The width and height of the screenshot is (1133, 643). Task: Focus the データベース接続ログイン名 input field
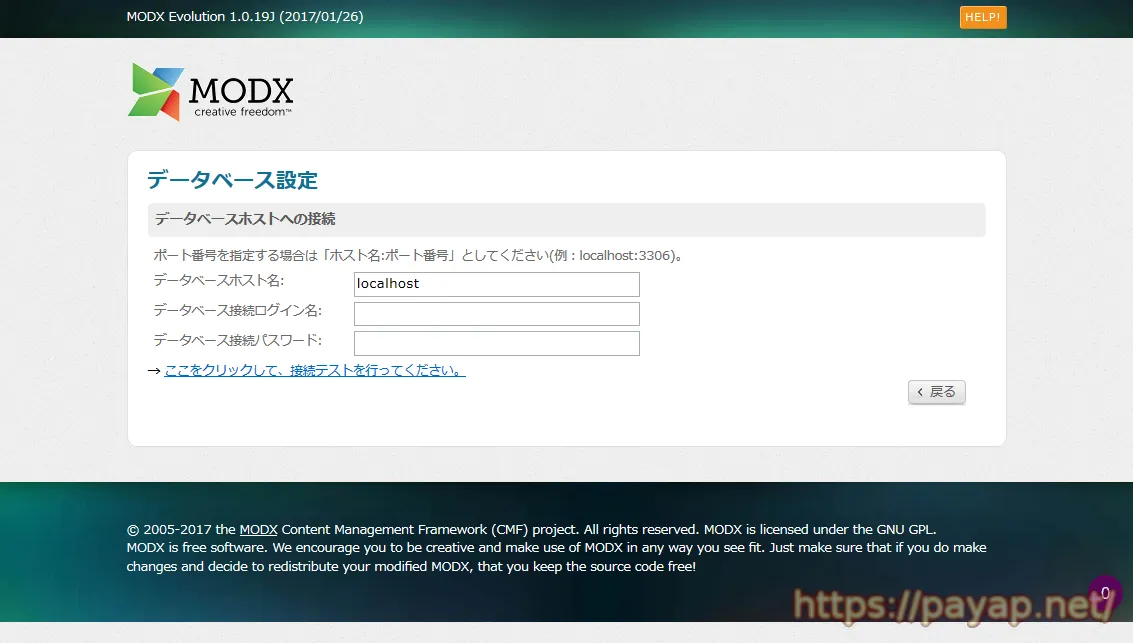tap(496, 313)
